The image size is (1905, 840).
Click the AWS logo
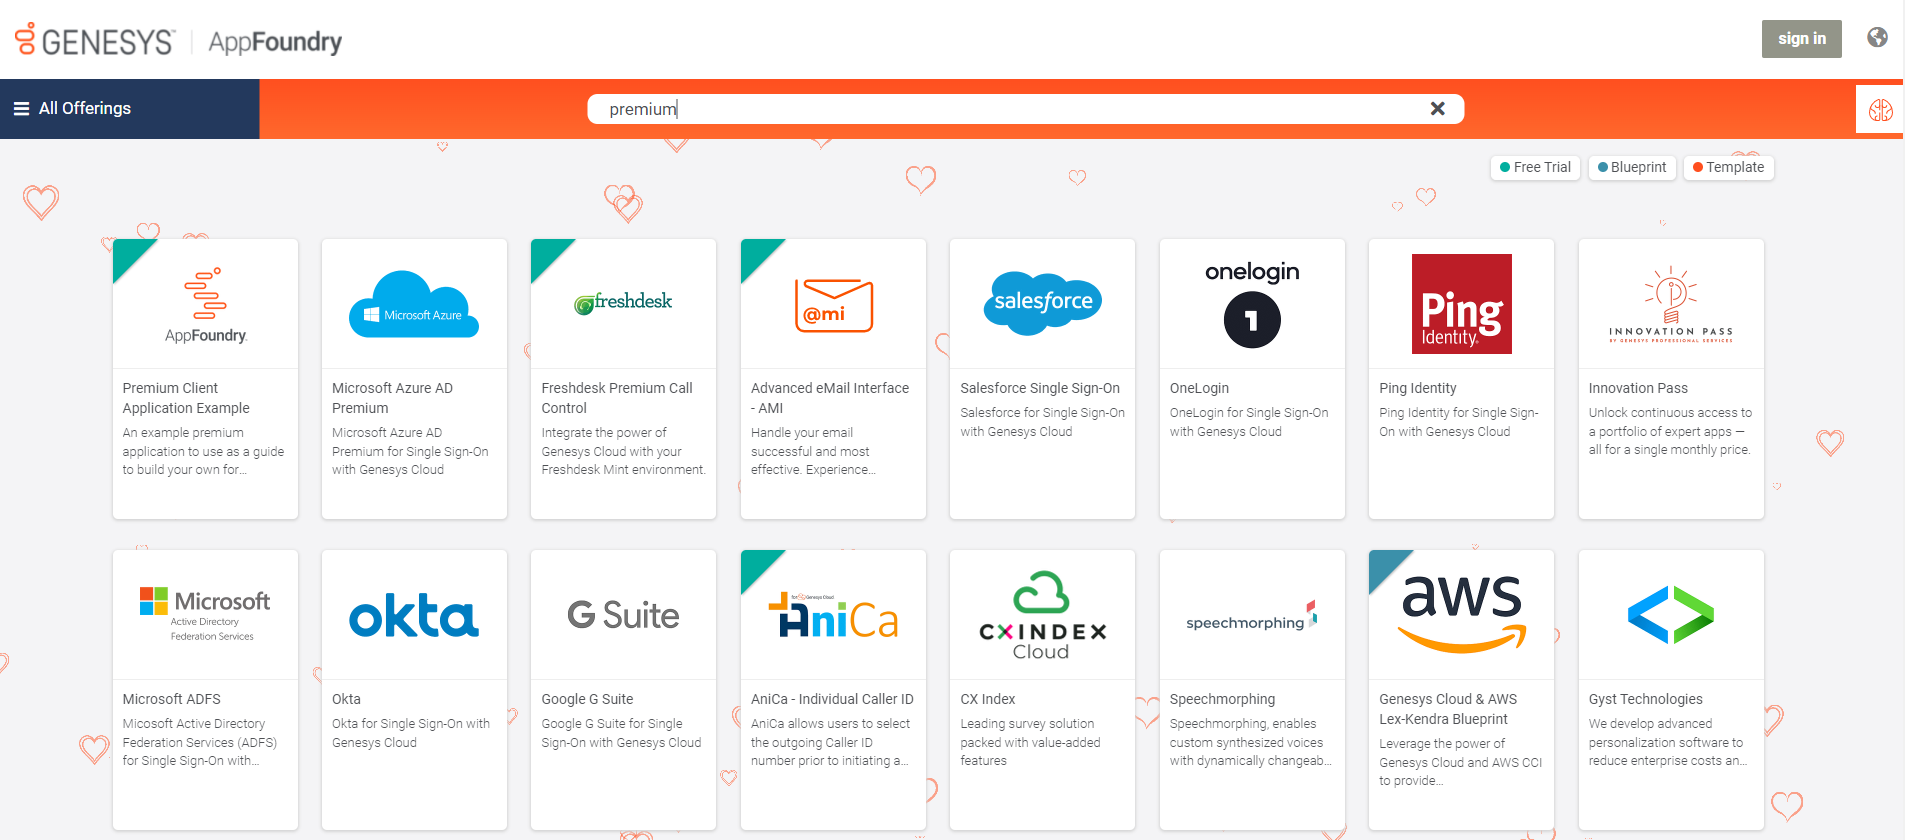(1462, 613)
